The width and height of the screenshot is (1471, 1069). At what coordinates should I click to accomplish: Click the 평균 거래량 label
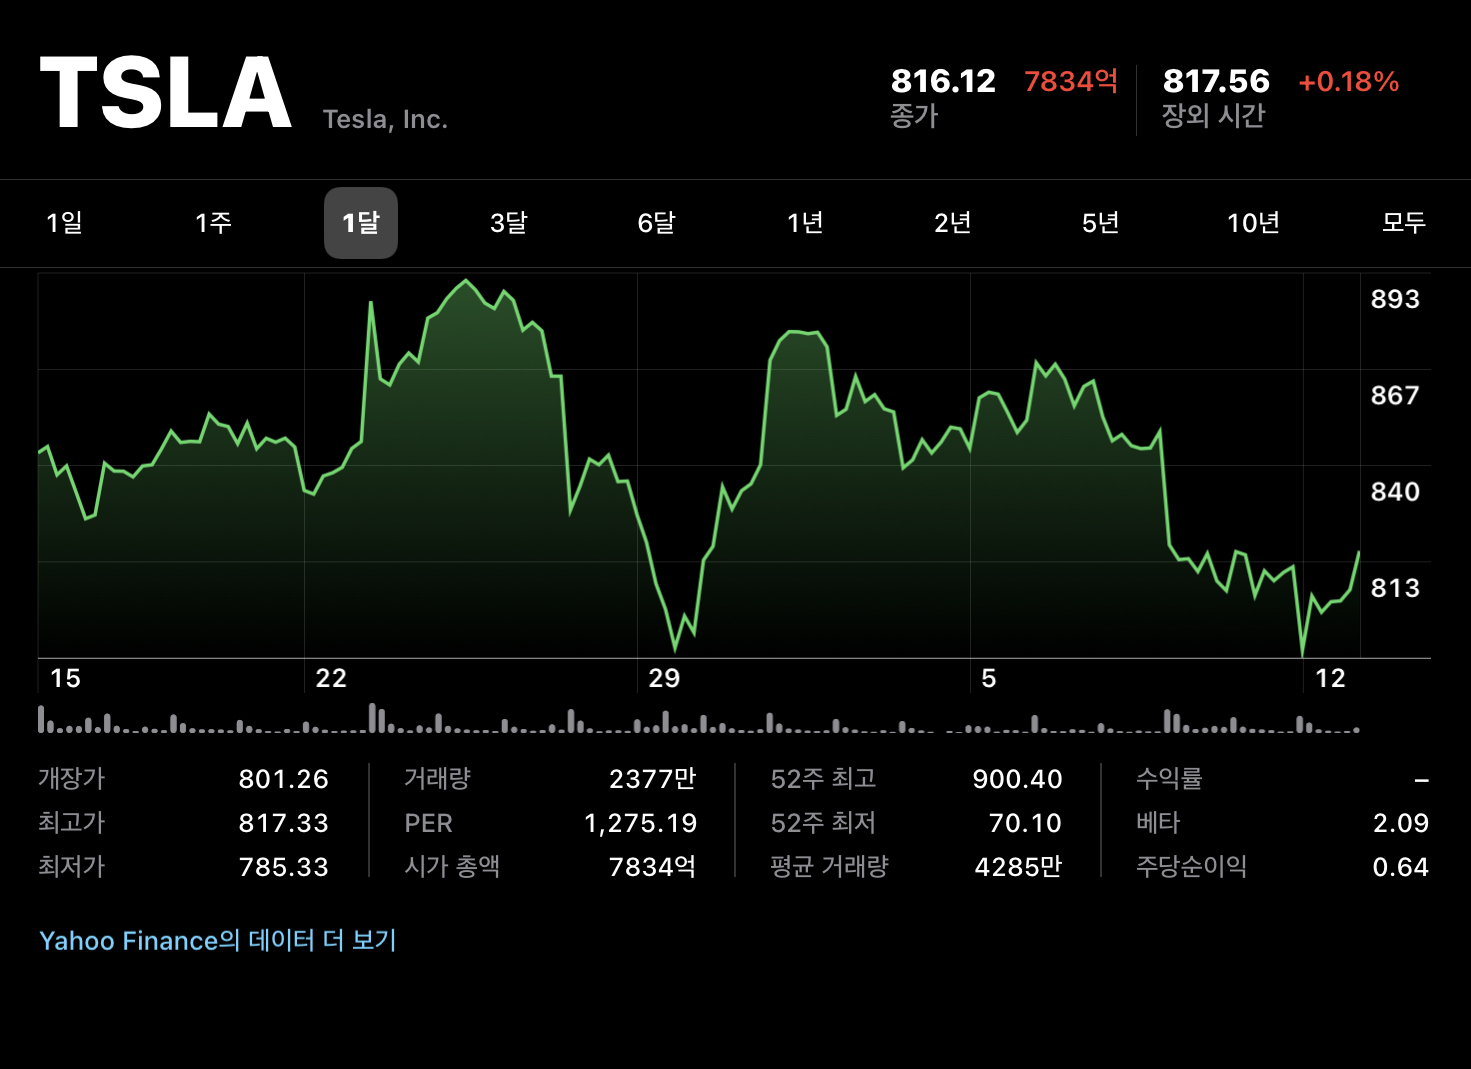click(829, 867)
